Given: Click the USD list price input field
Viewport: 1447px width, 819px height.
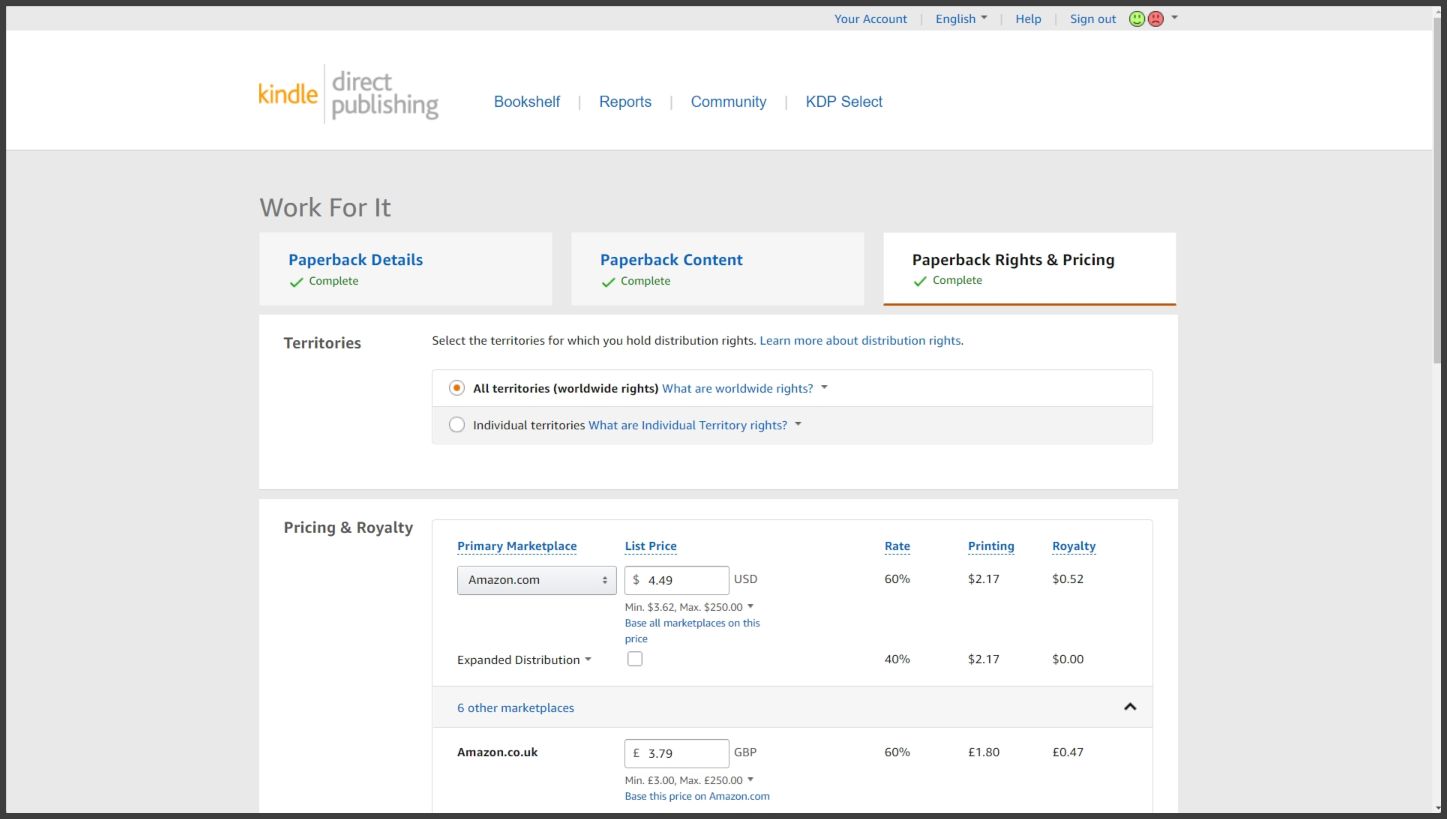Looking at the screenshot, I should [x=685, y=580].
